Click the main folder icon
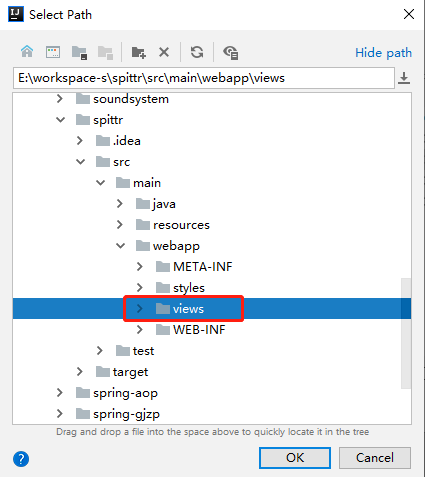Viewport: 425px width, 477px height. [x=123, y=183]
